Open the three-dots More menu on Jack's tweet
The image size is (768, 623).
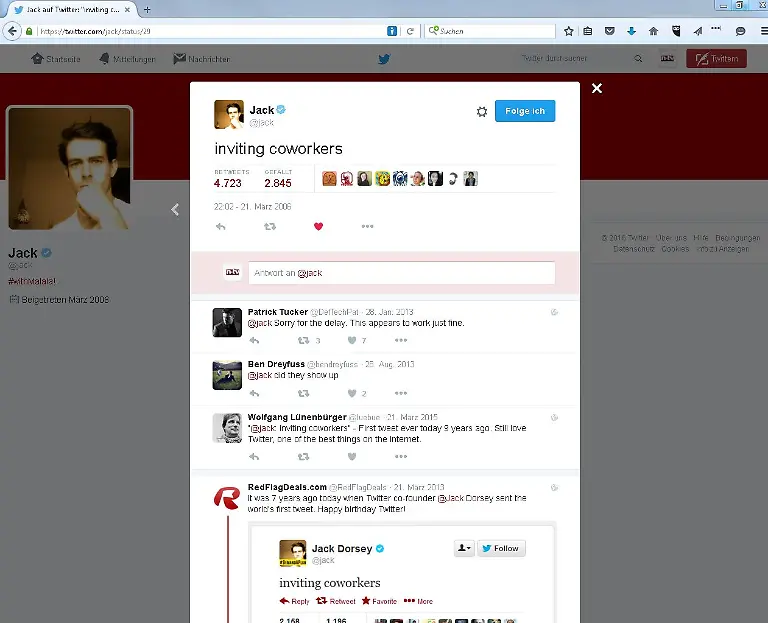[367, 227]
